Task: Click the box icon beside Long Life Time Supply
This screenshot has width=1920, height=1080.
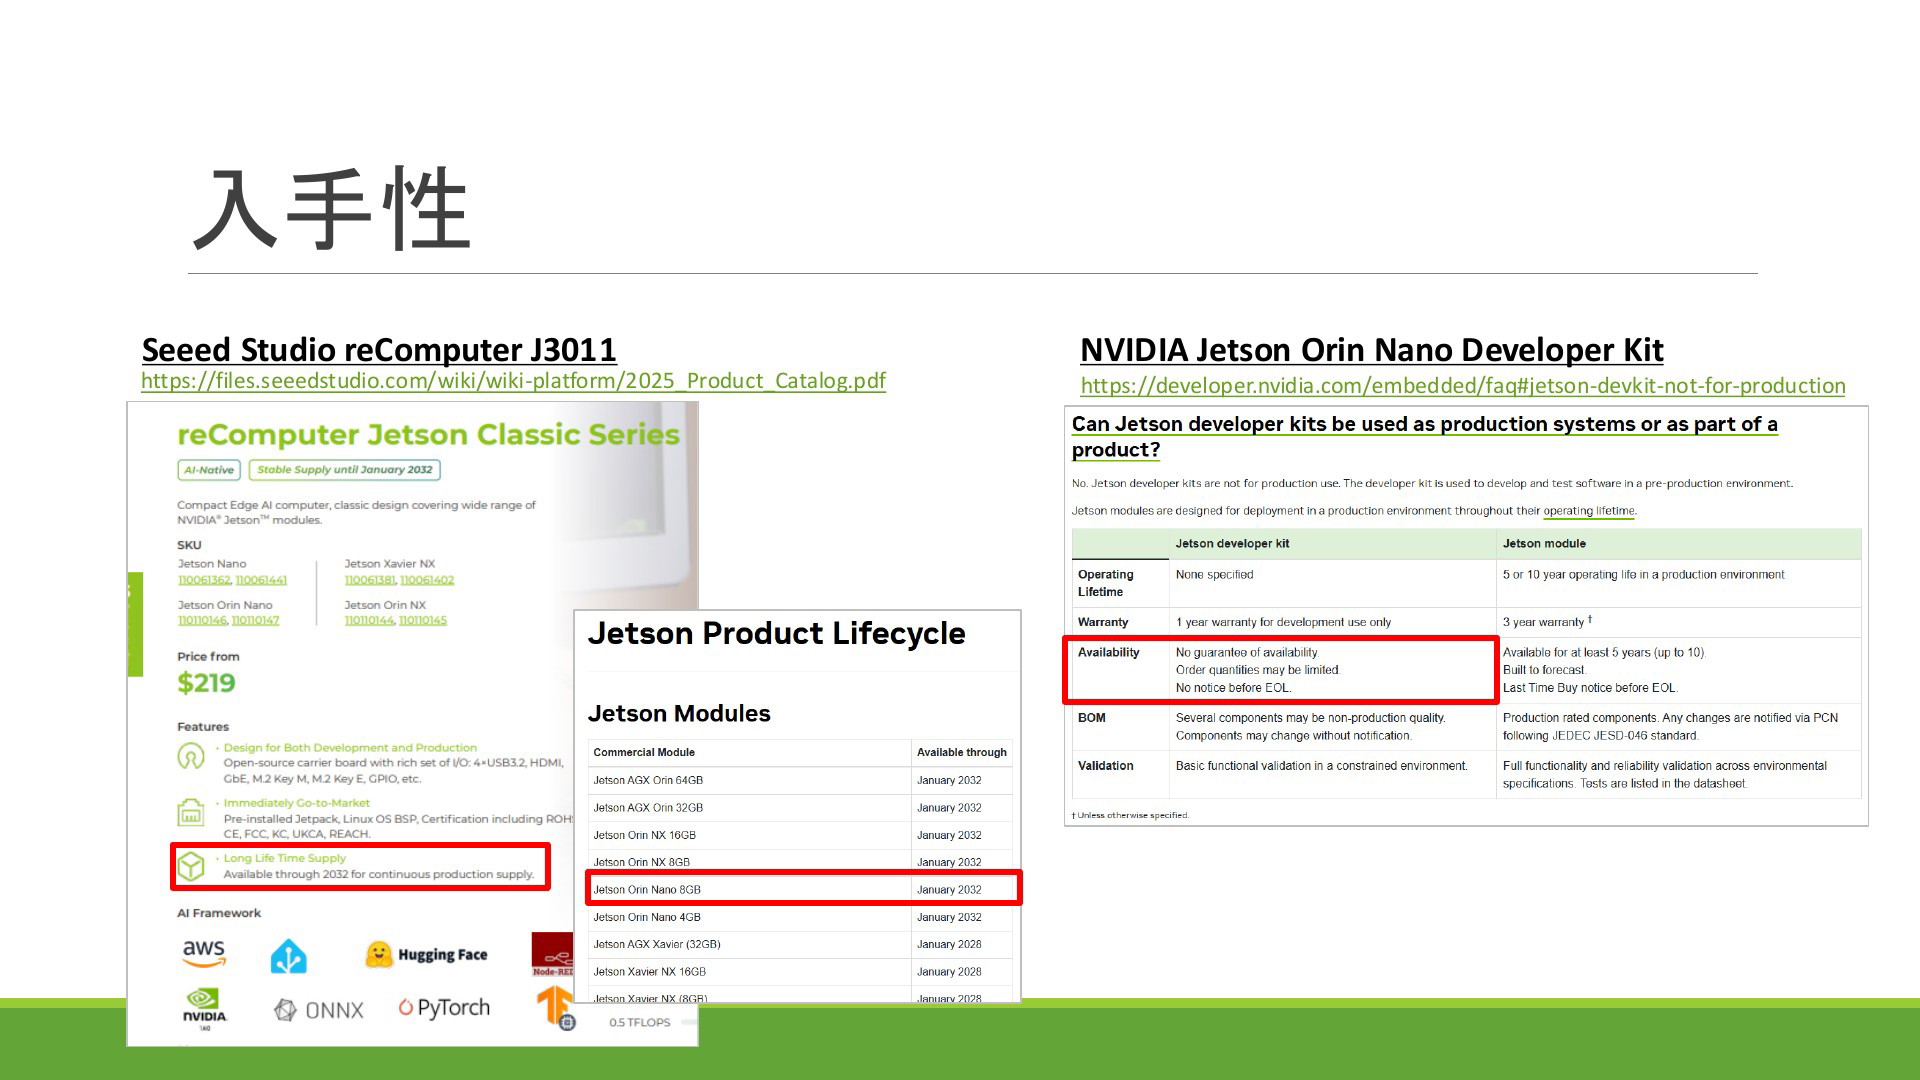Action: point(191,866)
